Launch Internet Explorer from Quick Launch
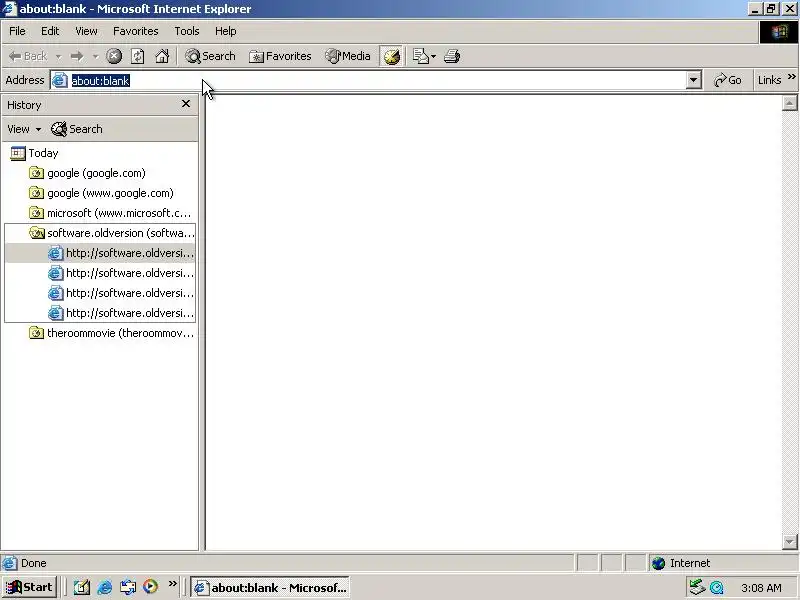The image size is (800, 600). tap(105, 587)
